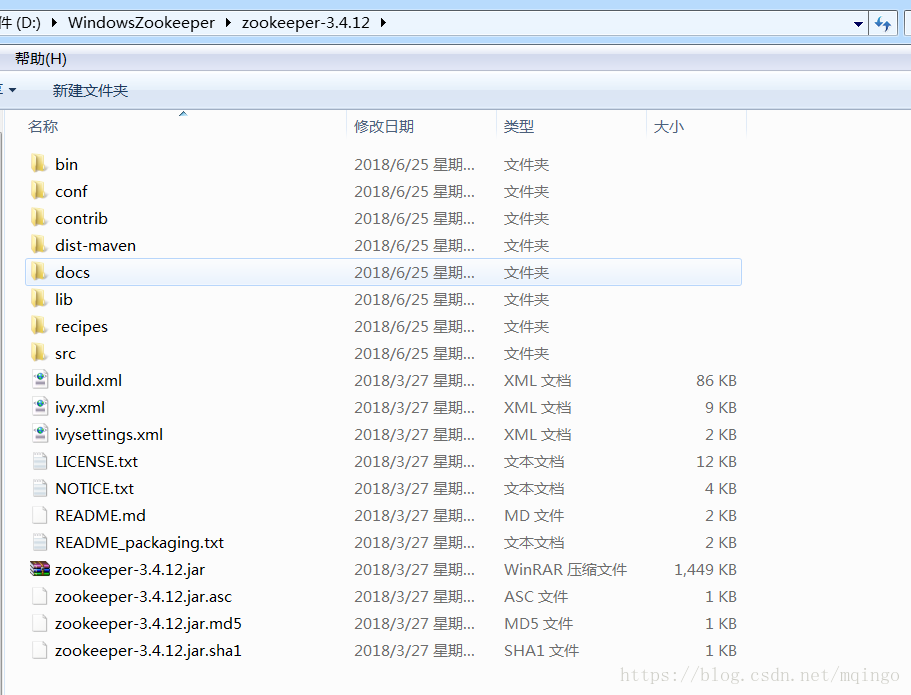Click the contrib folder icon
This screenshot has height=695, width=911.
(x=39, y=218)
